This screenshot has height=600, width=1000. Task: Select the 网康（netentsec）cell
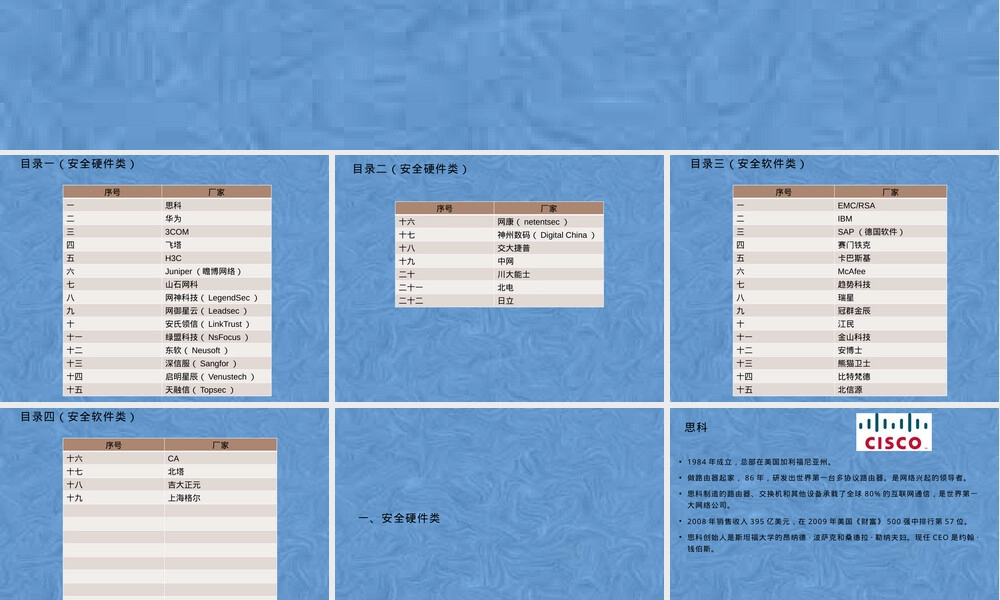[548, 222]
